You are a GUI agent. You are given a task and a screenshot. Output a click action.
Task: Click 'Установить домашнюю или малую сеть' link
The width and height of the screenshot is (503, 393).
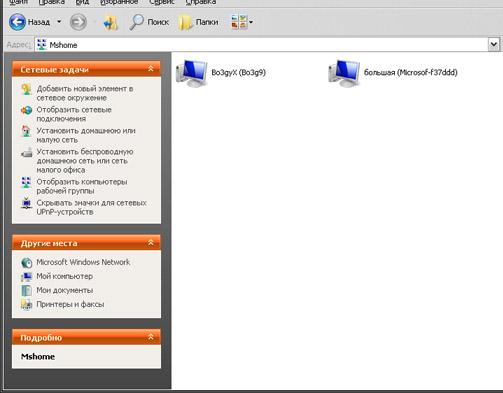point(86,135)
